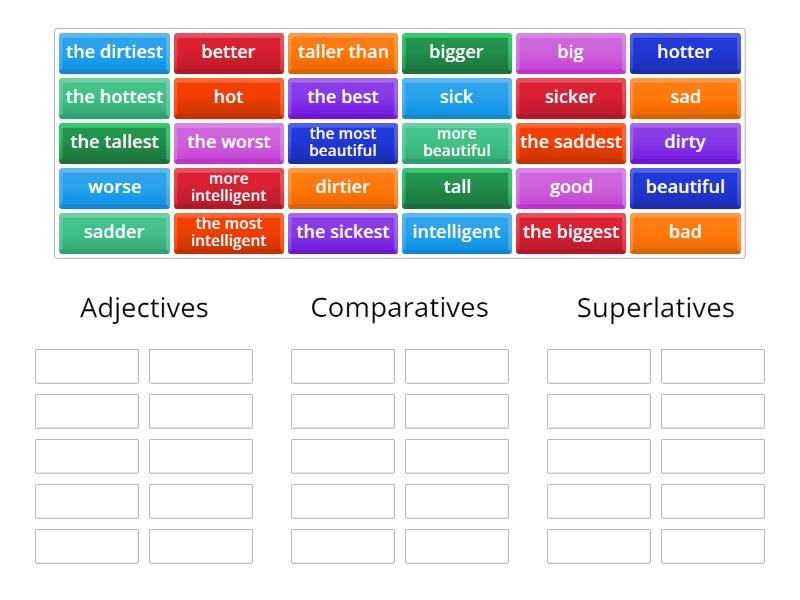Click the 'the most beautiful' tile

343,143
